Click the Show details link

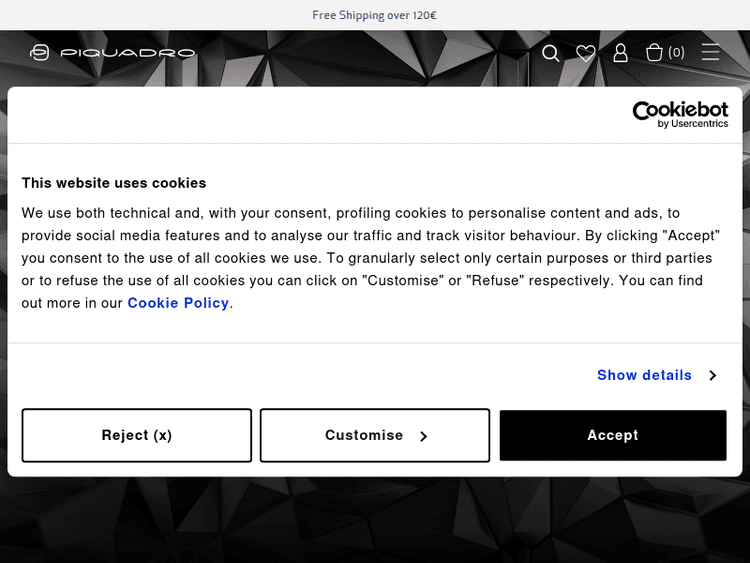click(644, 375)
